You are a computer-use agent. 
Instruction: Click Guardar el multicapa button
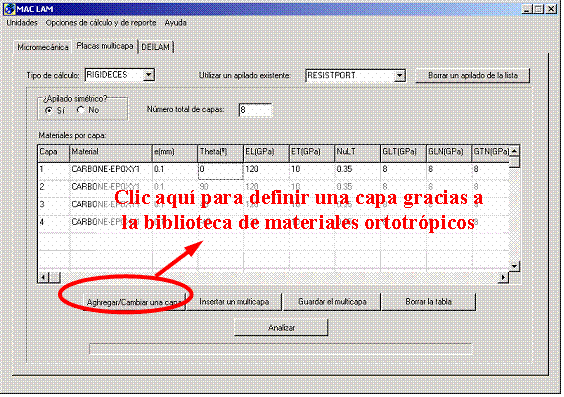click(x=332, y=302)
